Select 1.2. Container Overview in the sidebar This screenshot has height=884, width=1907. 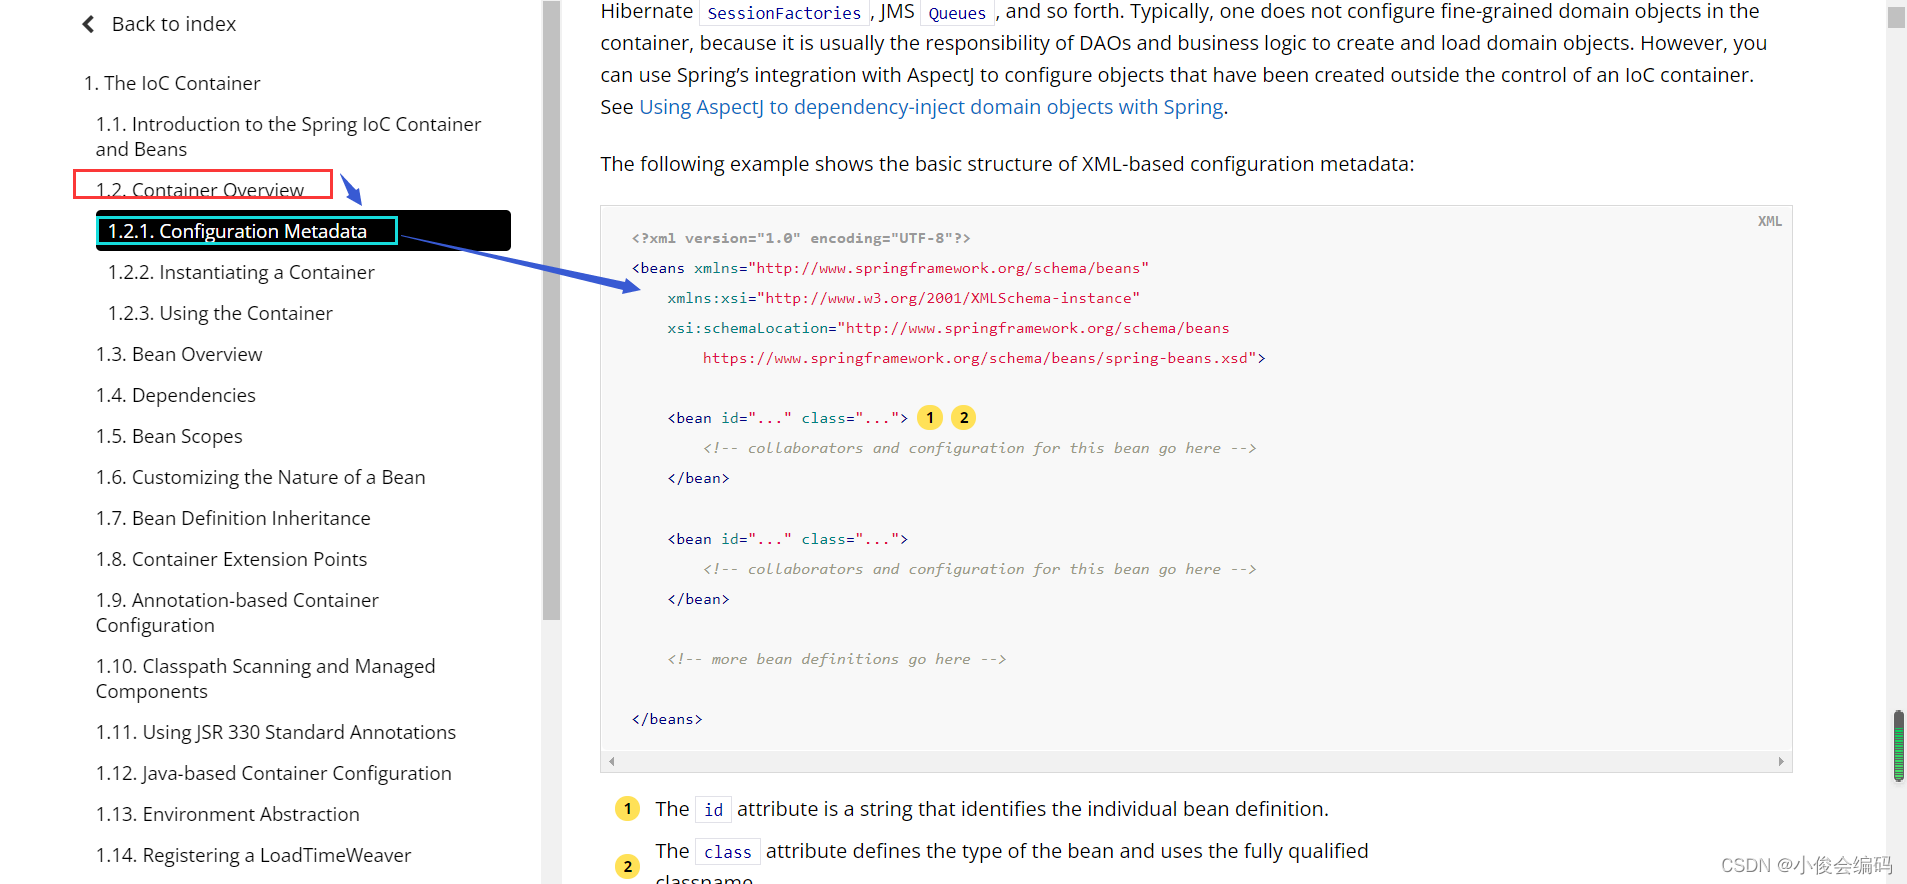[200, 190]
